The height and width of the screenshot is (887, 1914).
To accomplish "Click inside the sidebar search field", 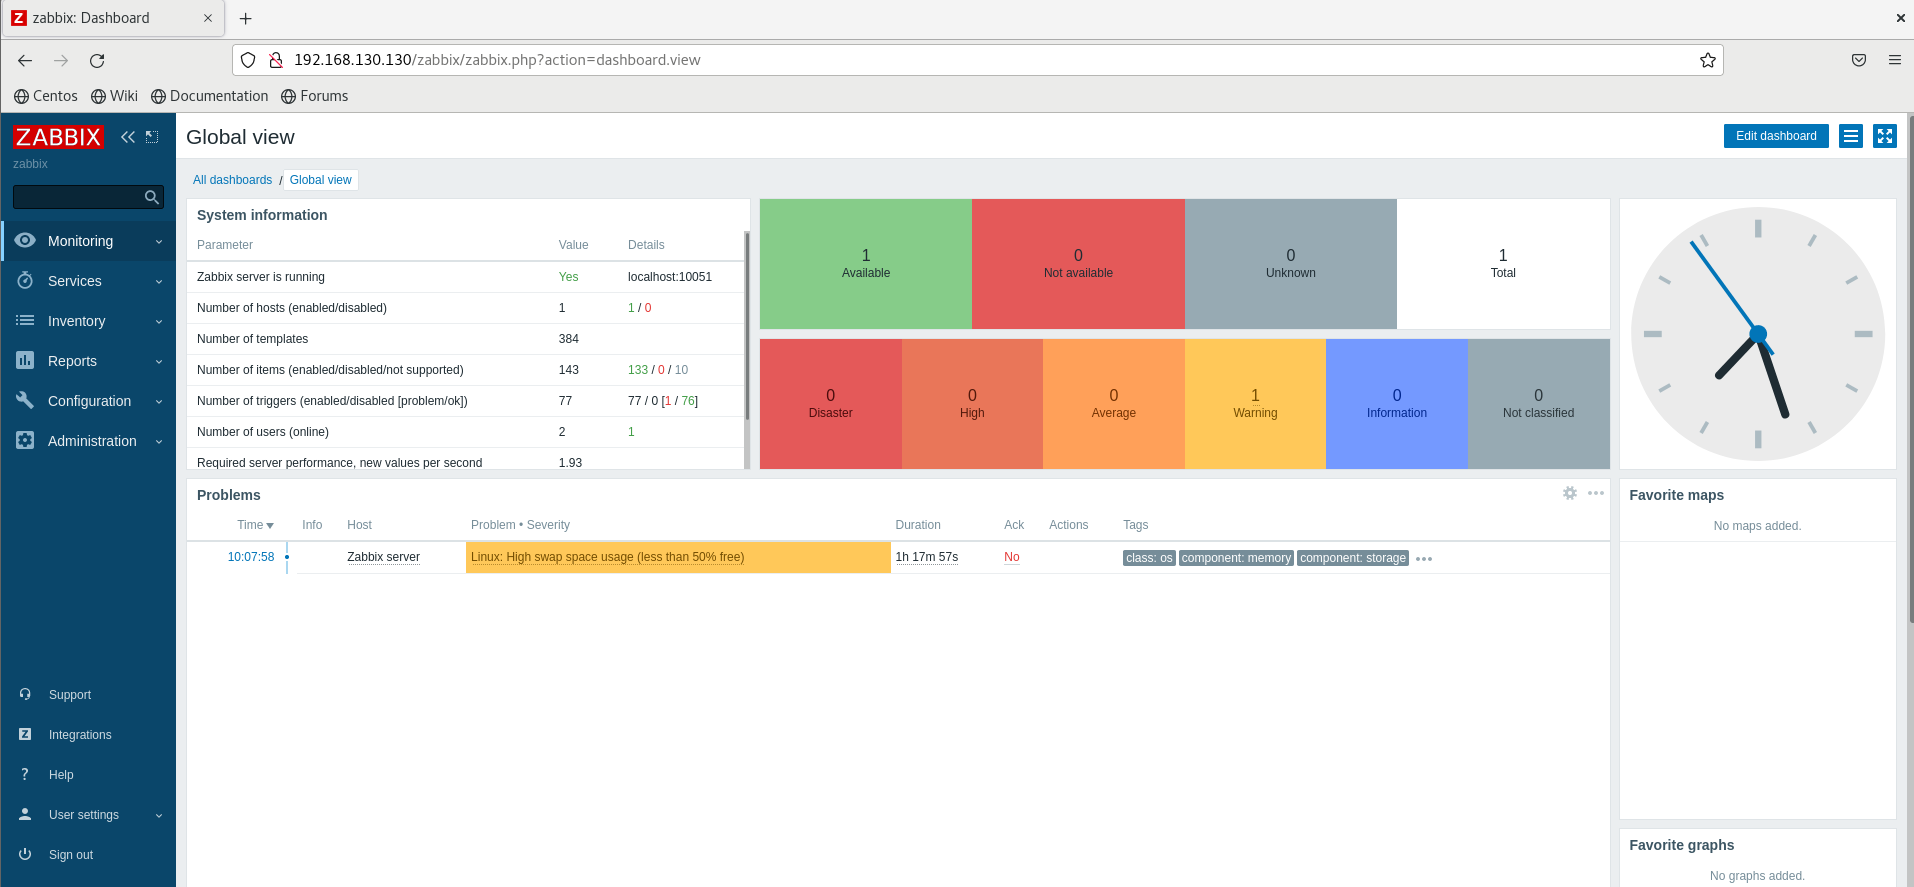I will pos(78,197).
